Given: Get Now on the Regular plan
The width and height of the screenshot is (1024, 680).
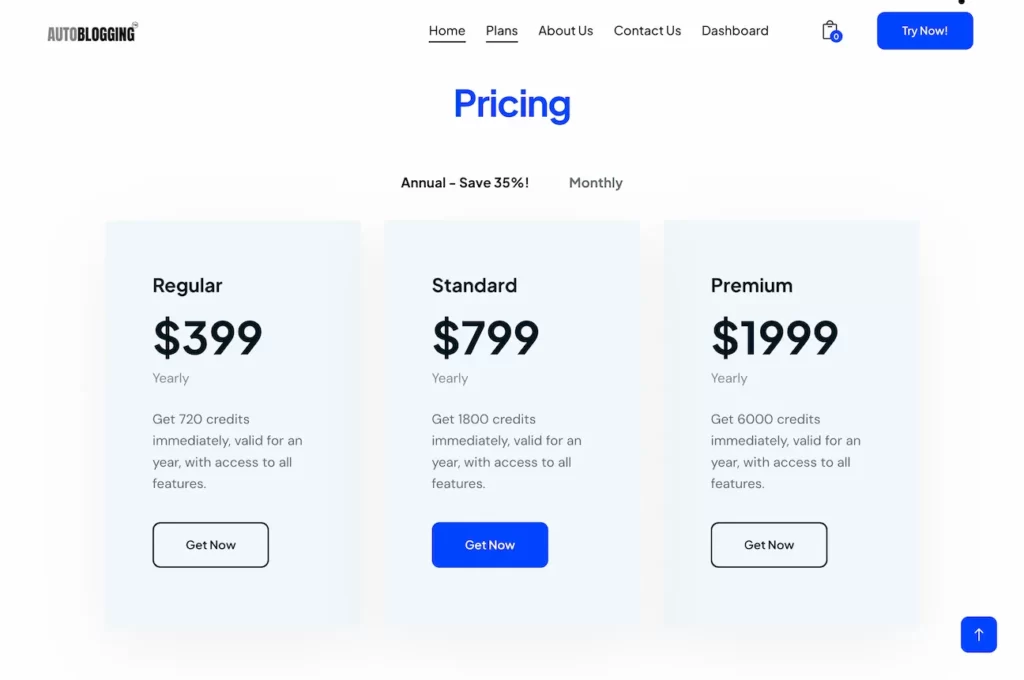Looking at the screenshot, I should point(210,544).
